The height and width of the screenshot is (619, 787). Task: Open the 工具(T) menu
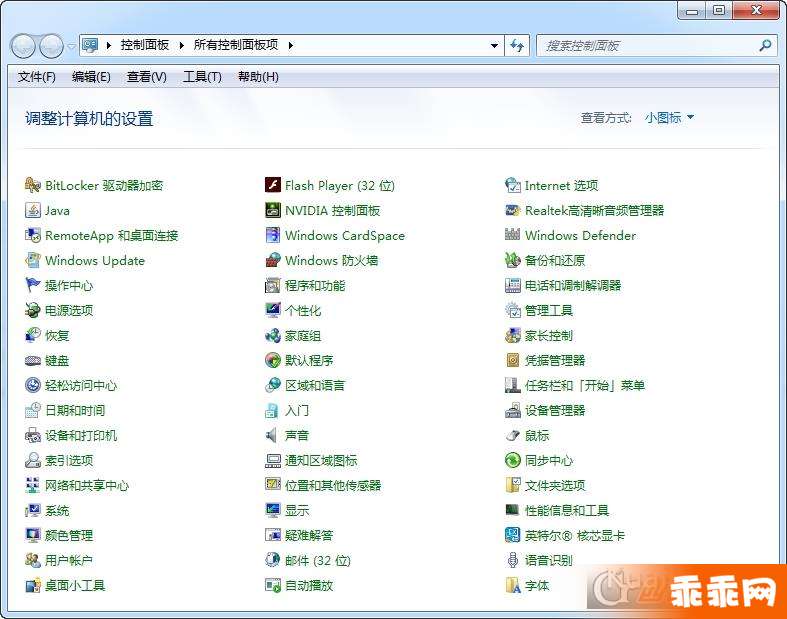tap(202, 77)
